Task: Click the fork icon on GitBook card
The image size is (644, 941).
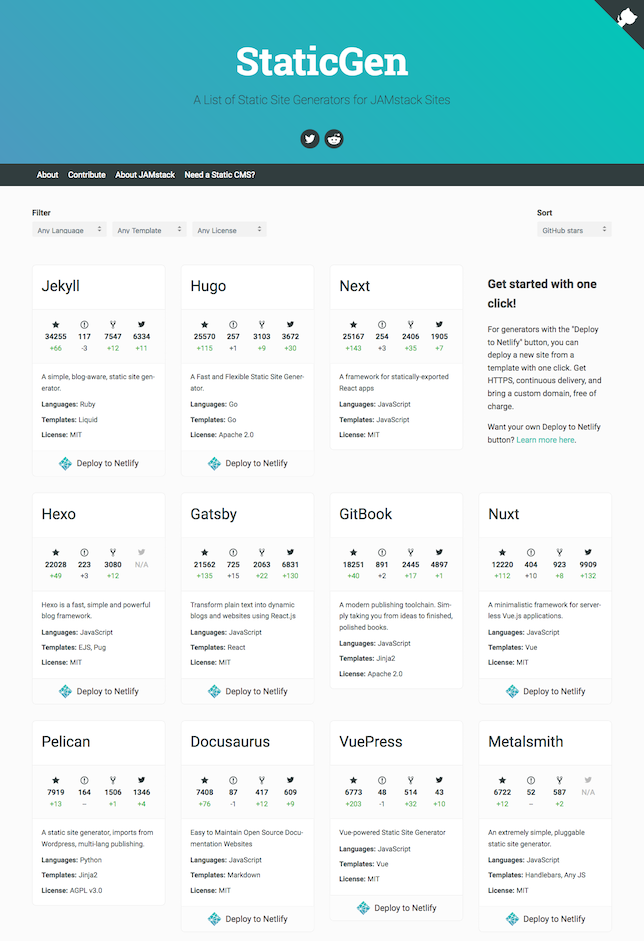Action: coord(411,553)
